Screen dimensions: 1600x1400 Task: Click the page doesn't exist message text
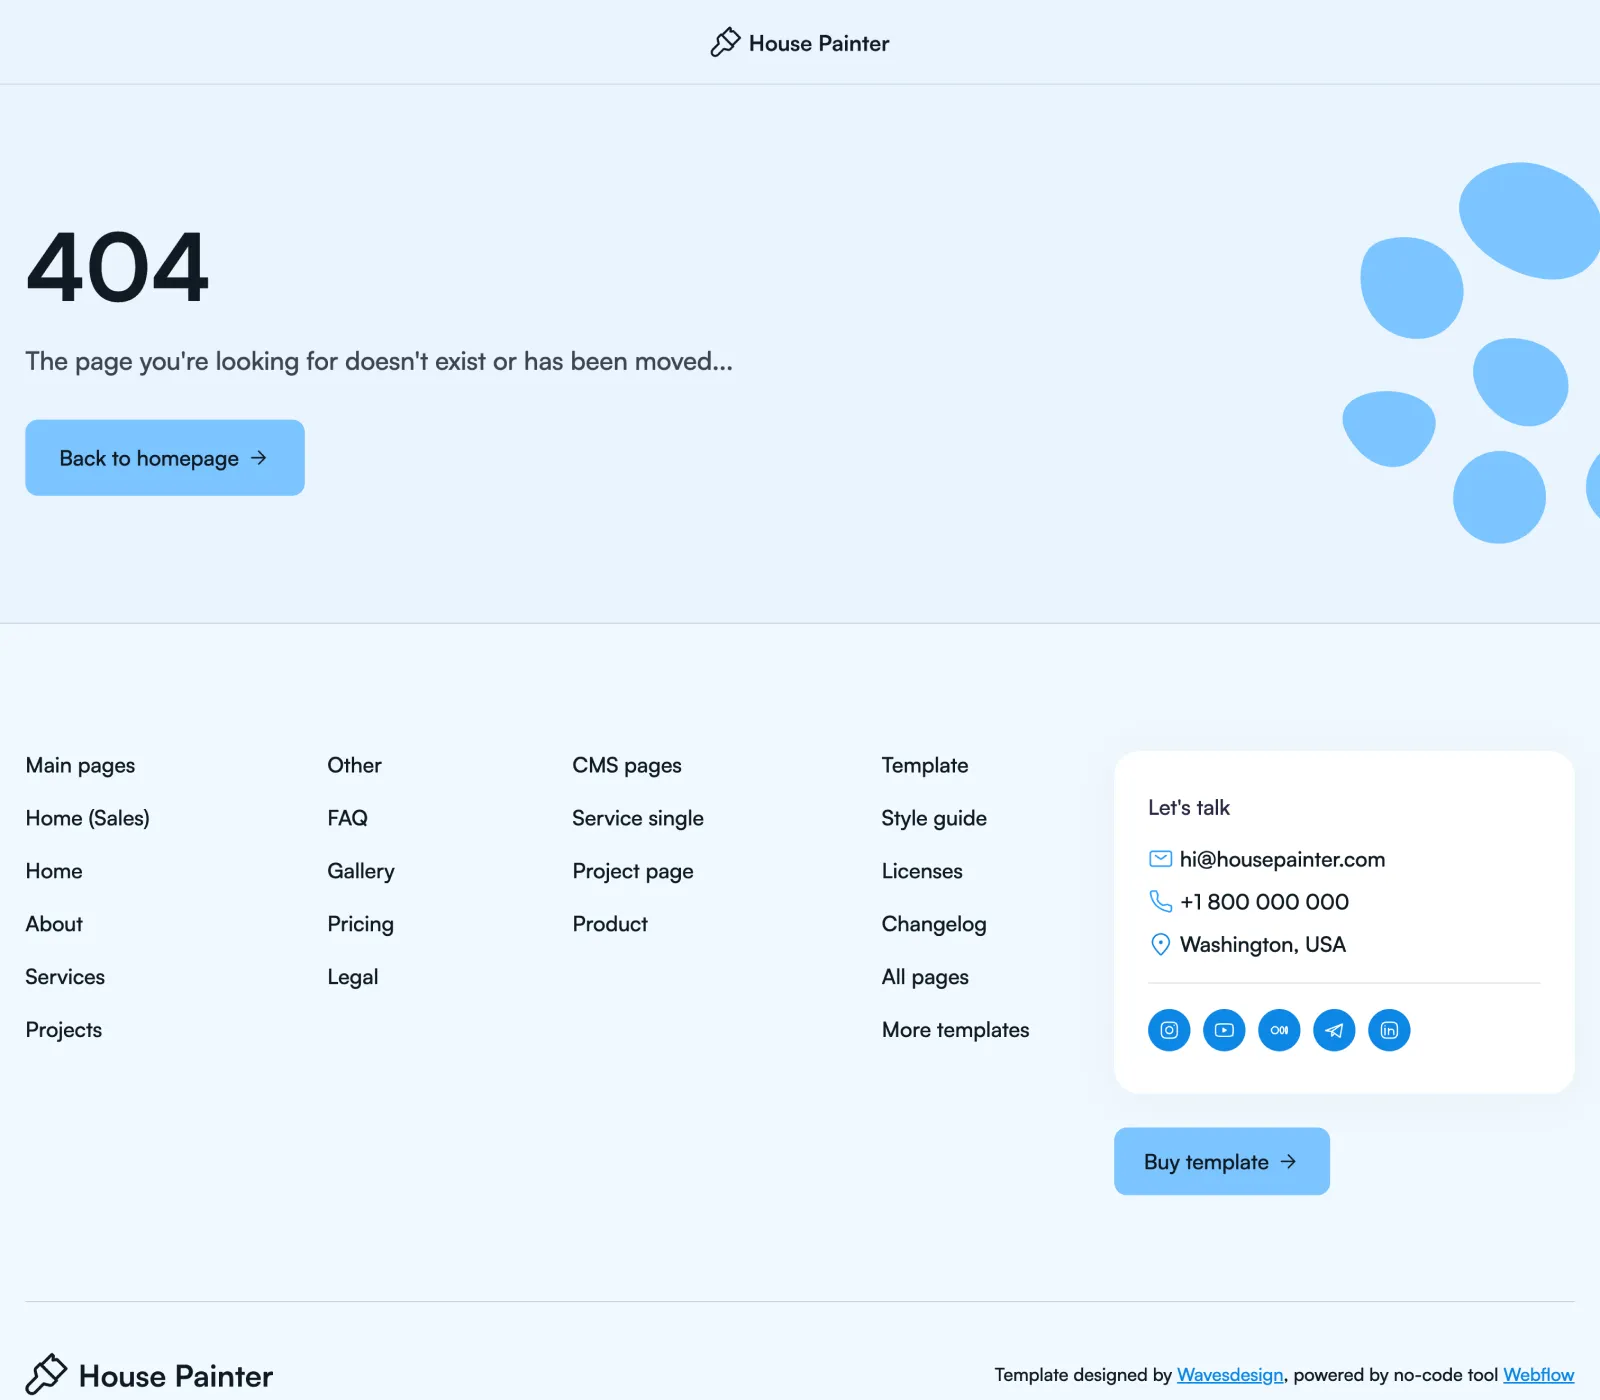379,361
